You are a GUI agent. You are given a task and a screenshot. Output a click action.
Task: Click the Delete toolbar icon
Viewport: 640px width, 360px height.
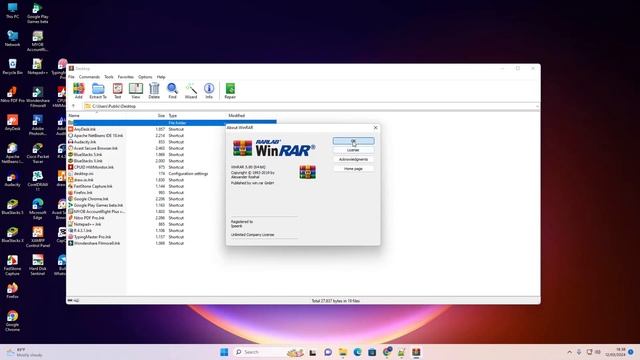pyautogui.click(x=154, y=91)
